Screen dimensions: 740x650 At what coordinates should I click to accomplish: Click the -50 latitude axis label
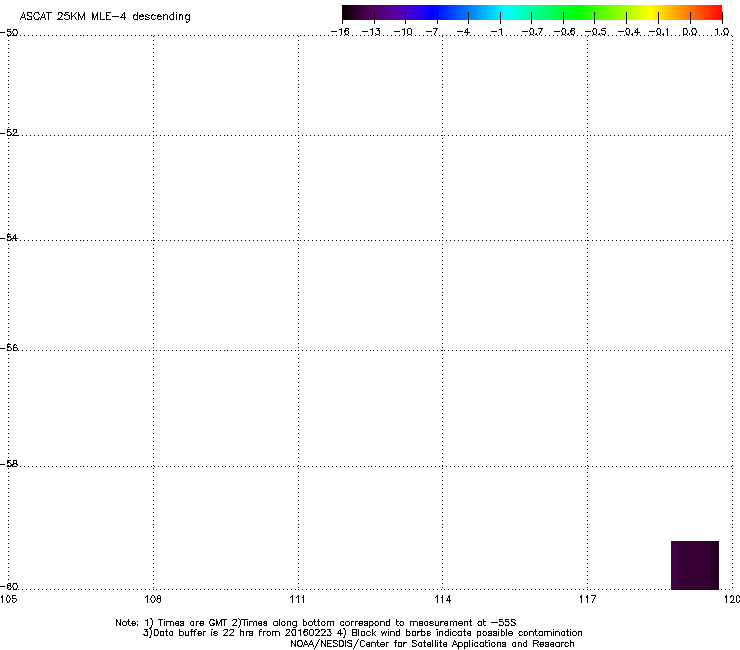tap(9, 33)
